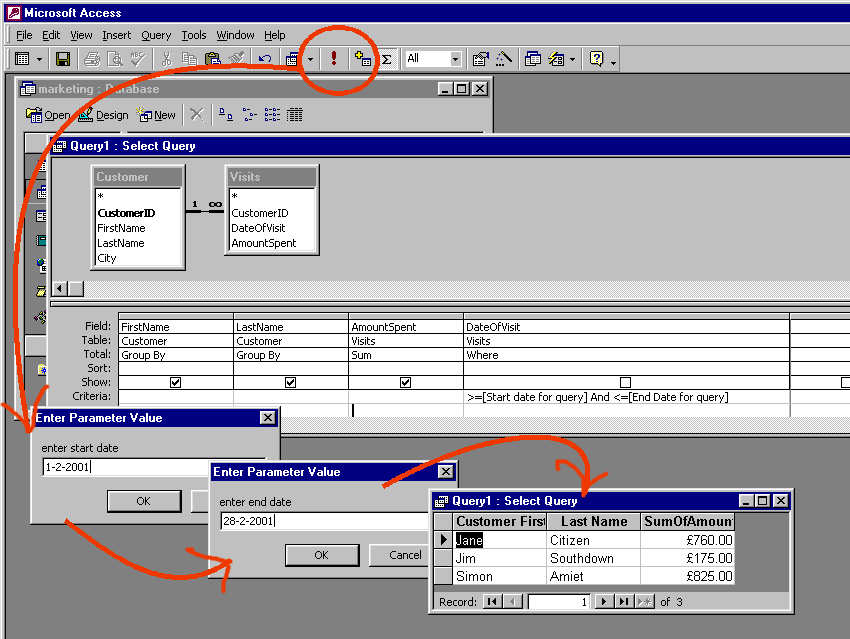Click the end date parameter input field
850x639 pixels.
click(x=324, y=521)
